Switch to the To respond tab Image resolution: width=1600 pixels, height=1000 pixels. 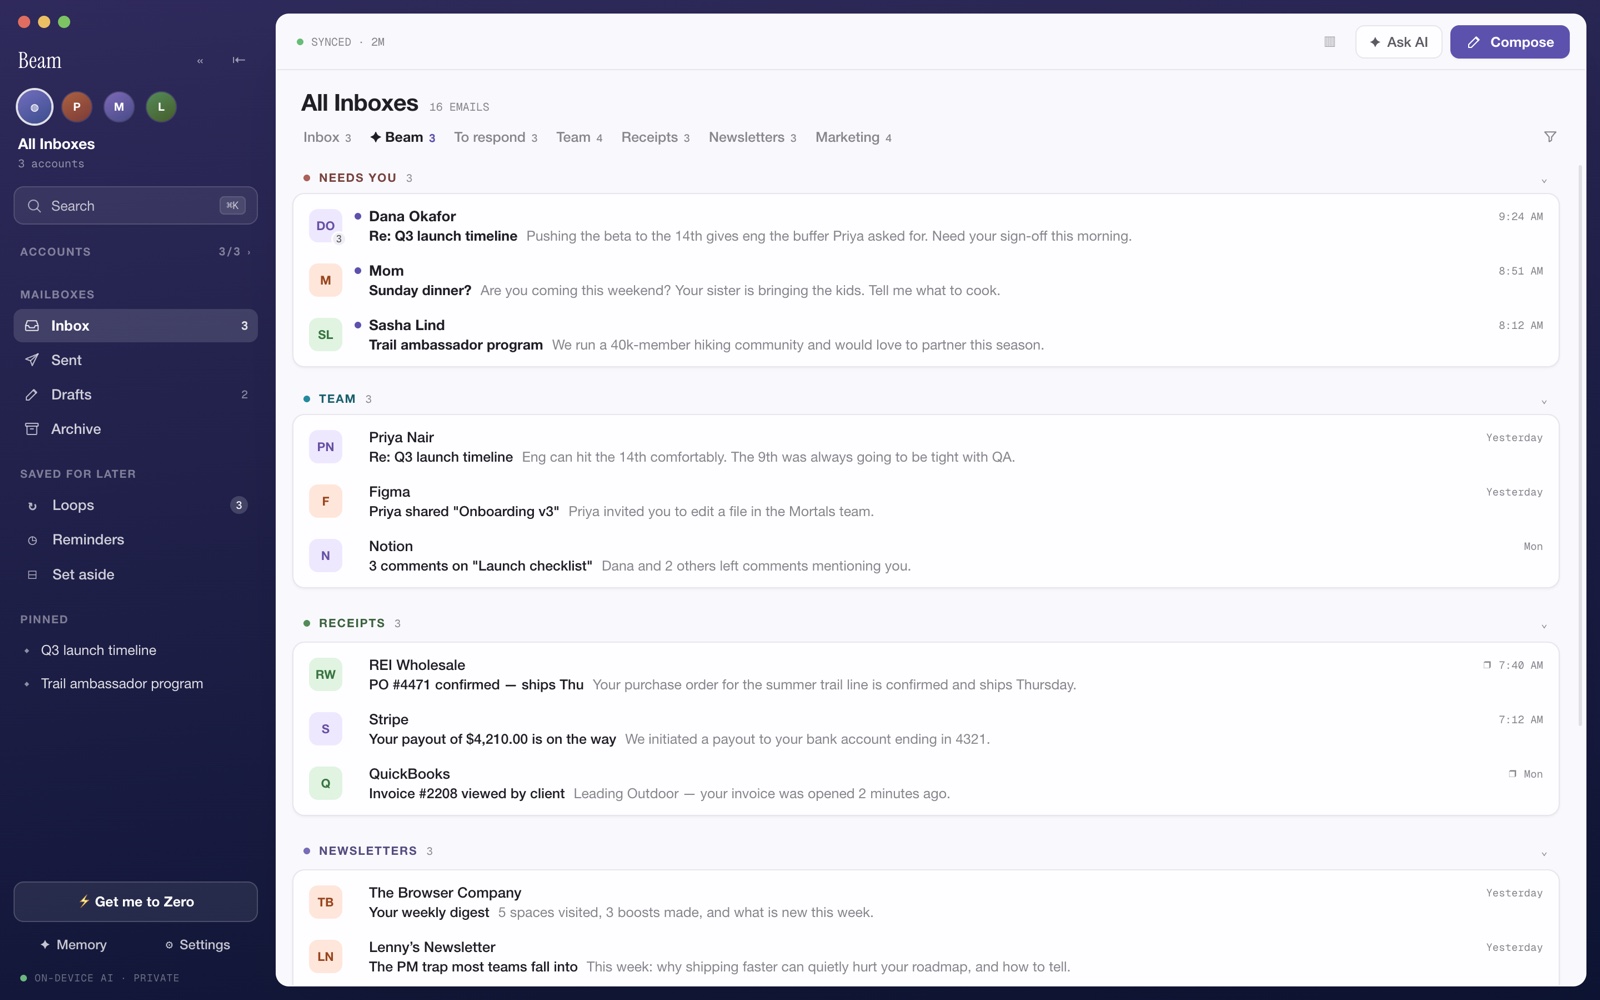[496, 137]
